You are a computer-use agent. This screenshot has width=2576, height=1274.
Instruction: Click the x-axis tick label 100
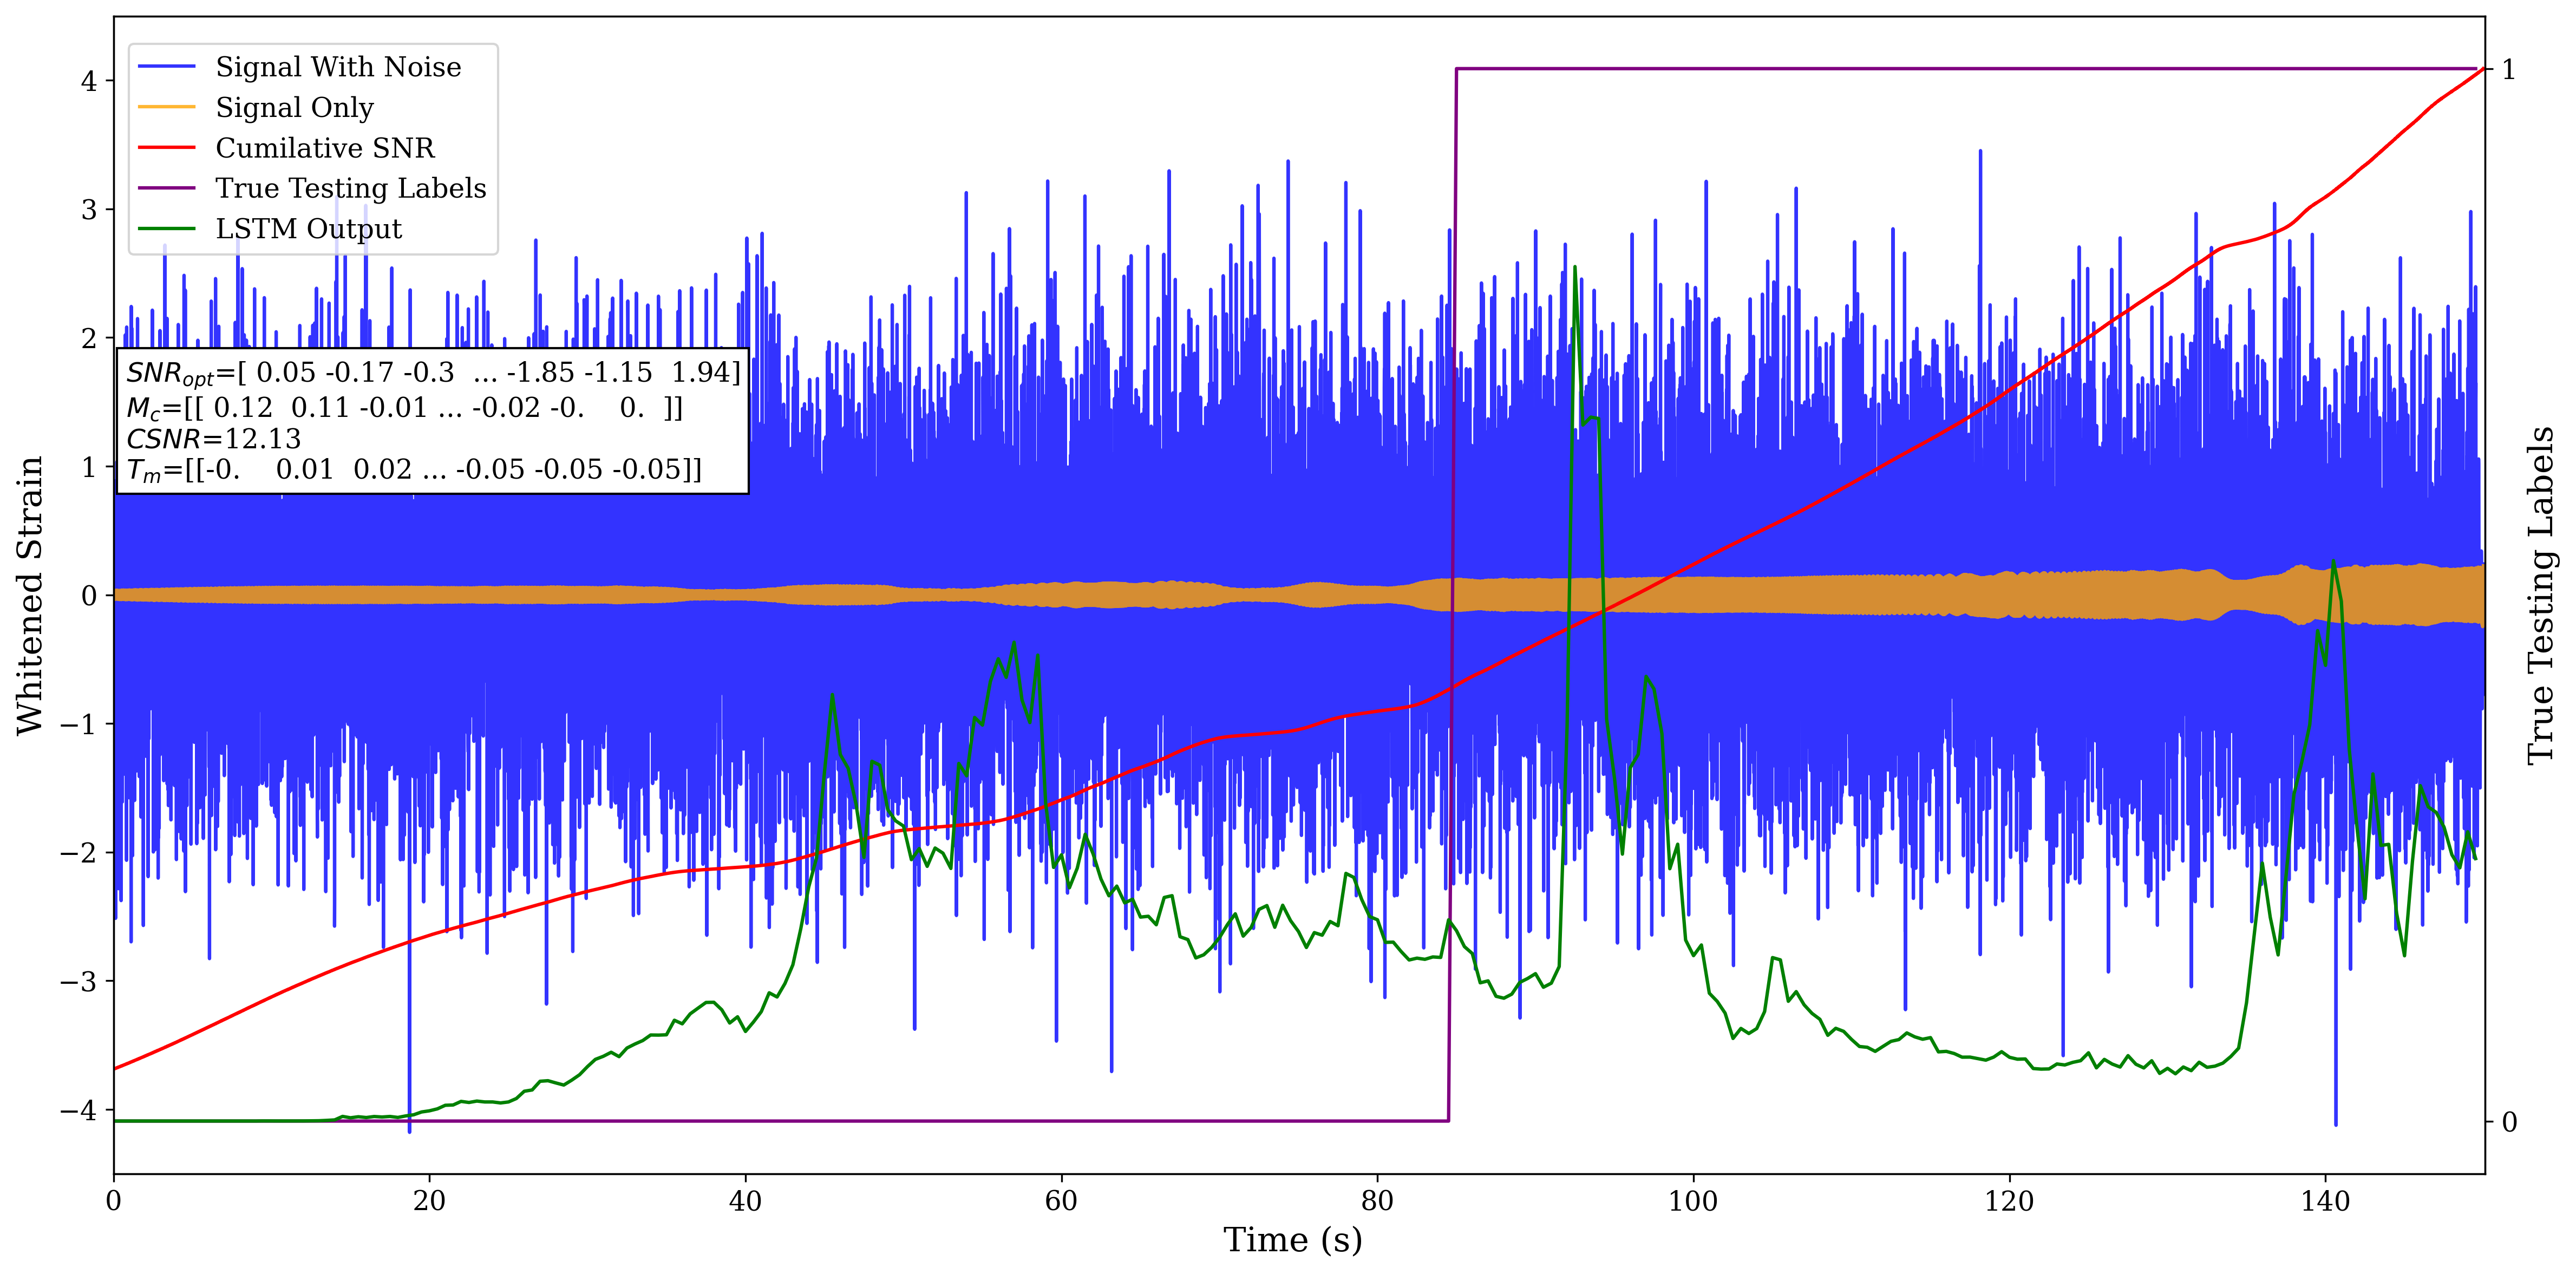tap(1693, 1200)
